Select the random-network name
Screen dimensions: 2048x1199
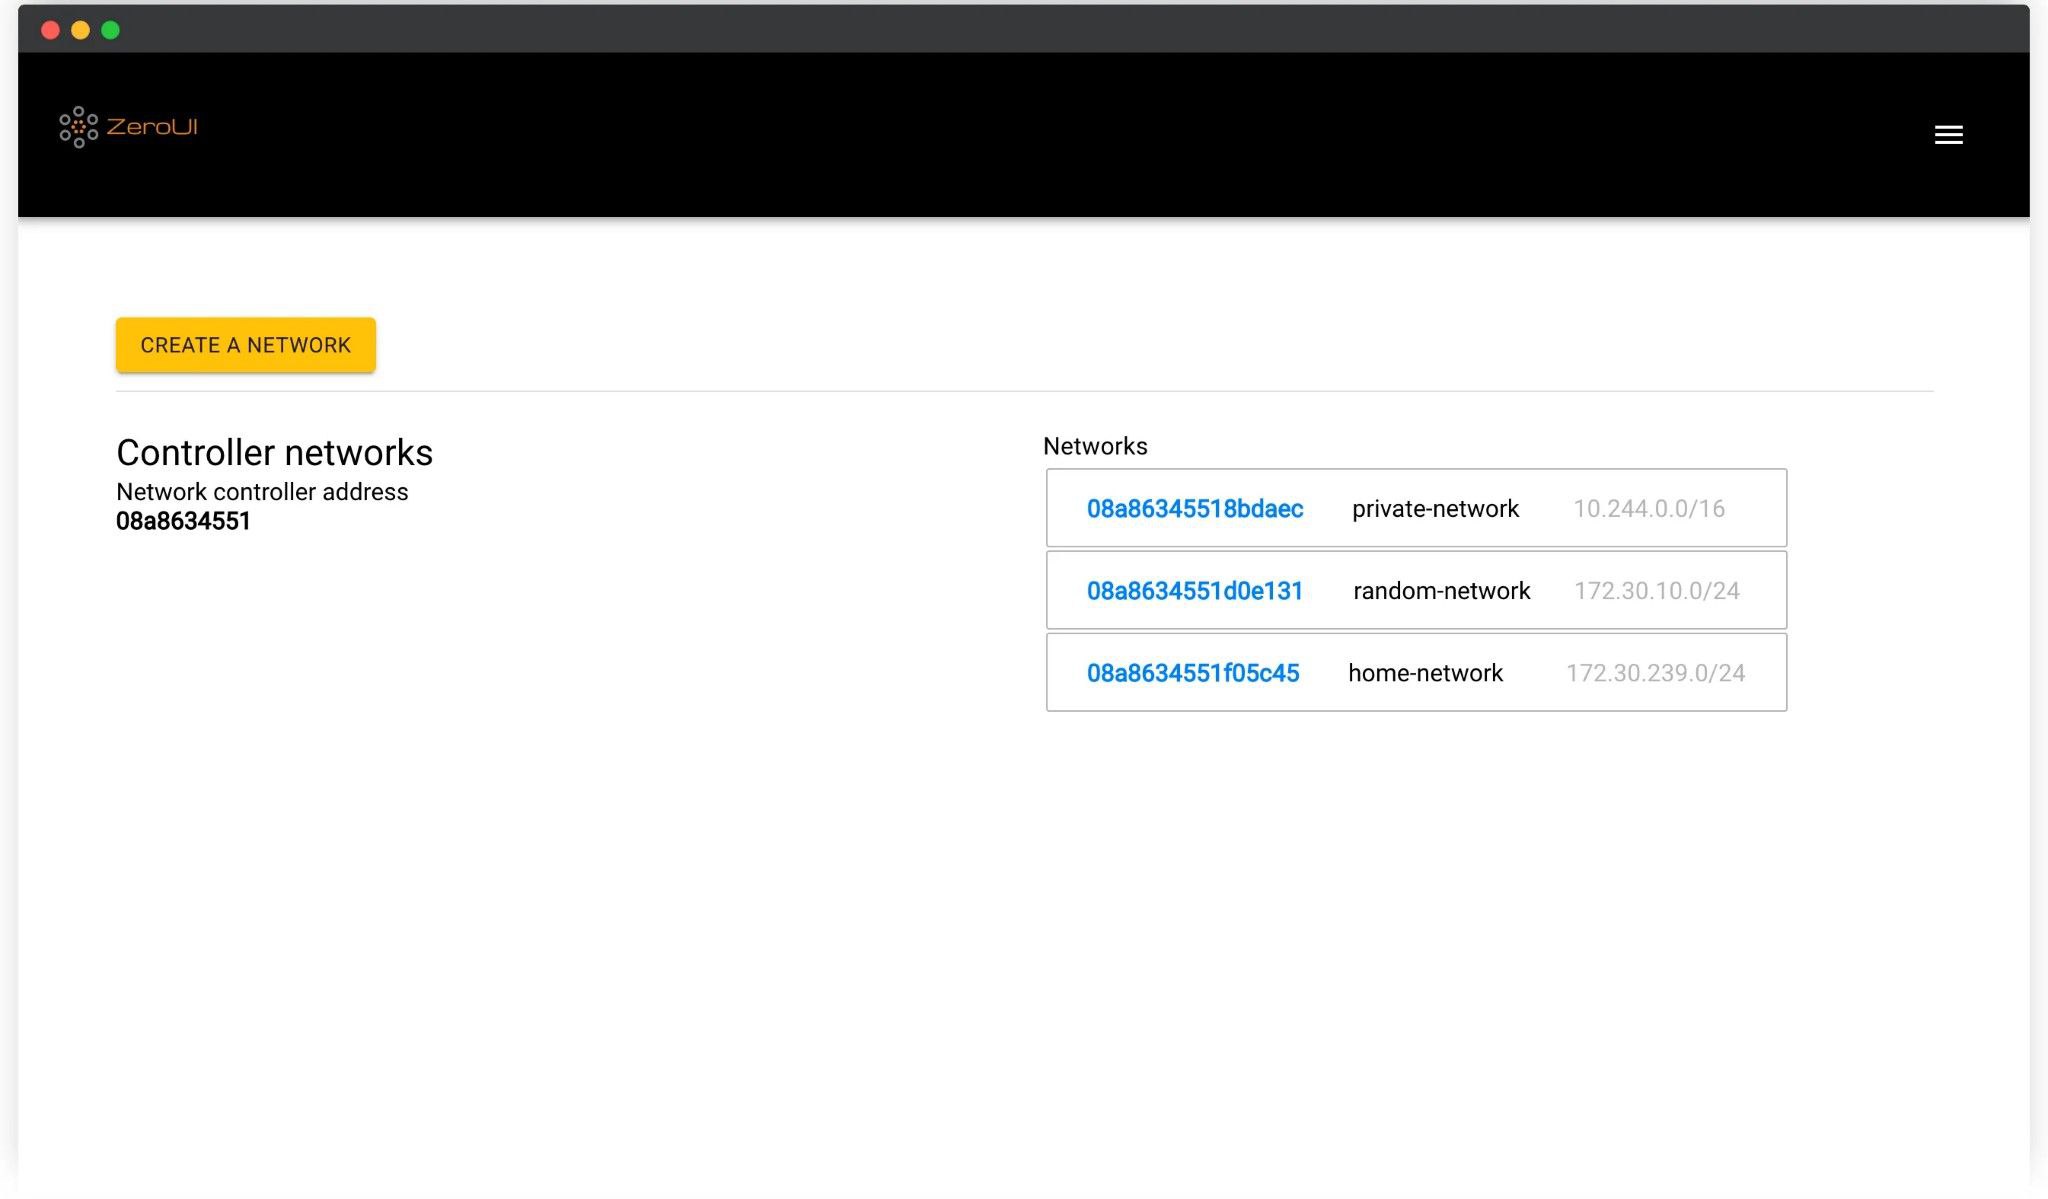[x=1441, y=591]
